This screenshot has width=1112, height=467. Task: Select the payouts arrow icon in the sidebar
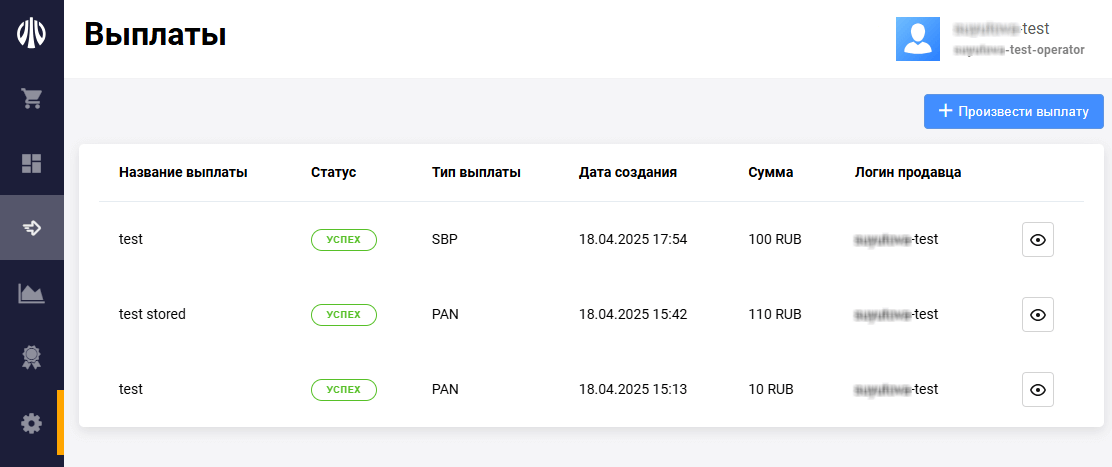[31, 228]
